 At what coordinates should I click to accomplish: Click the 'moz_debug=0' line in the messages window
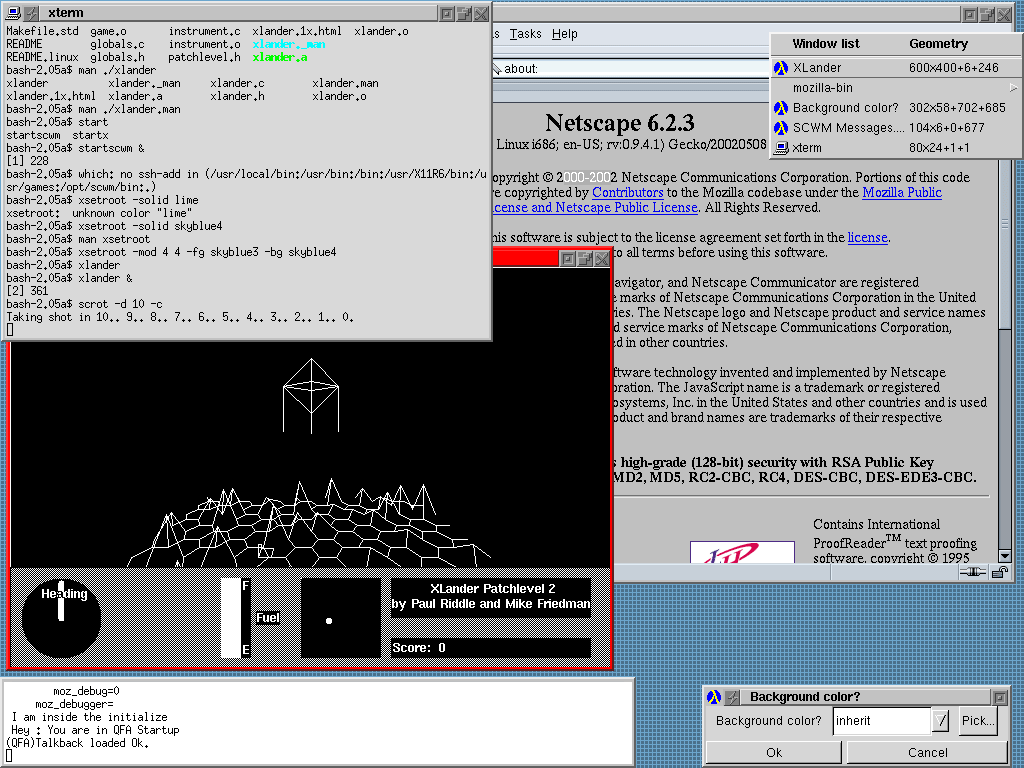coord(86,691)
